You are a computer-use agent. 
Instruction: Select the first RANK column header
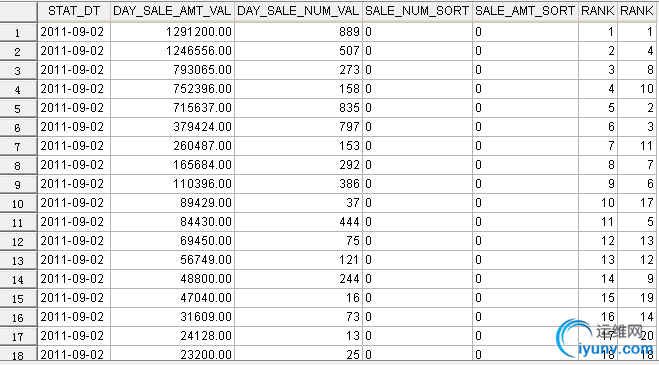[x=598, y=11]
